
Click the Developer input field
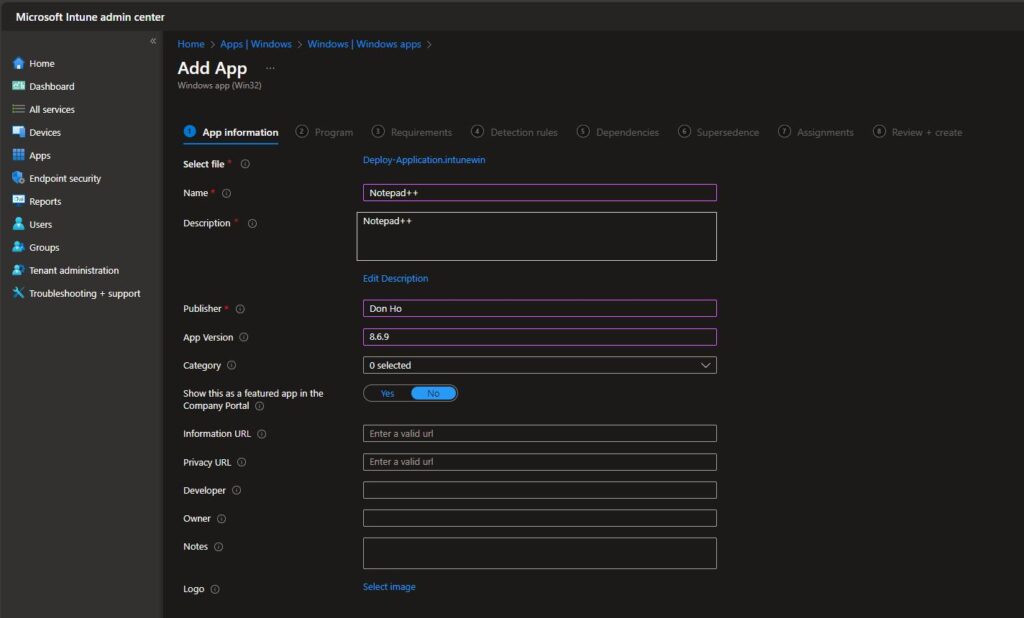pos(539,490)
